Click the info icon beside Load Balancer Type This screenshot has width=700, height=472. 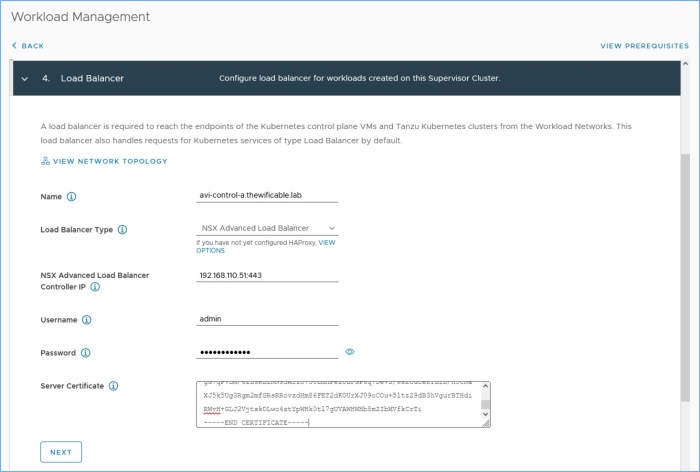[122, 229]
